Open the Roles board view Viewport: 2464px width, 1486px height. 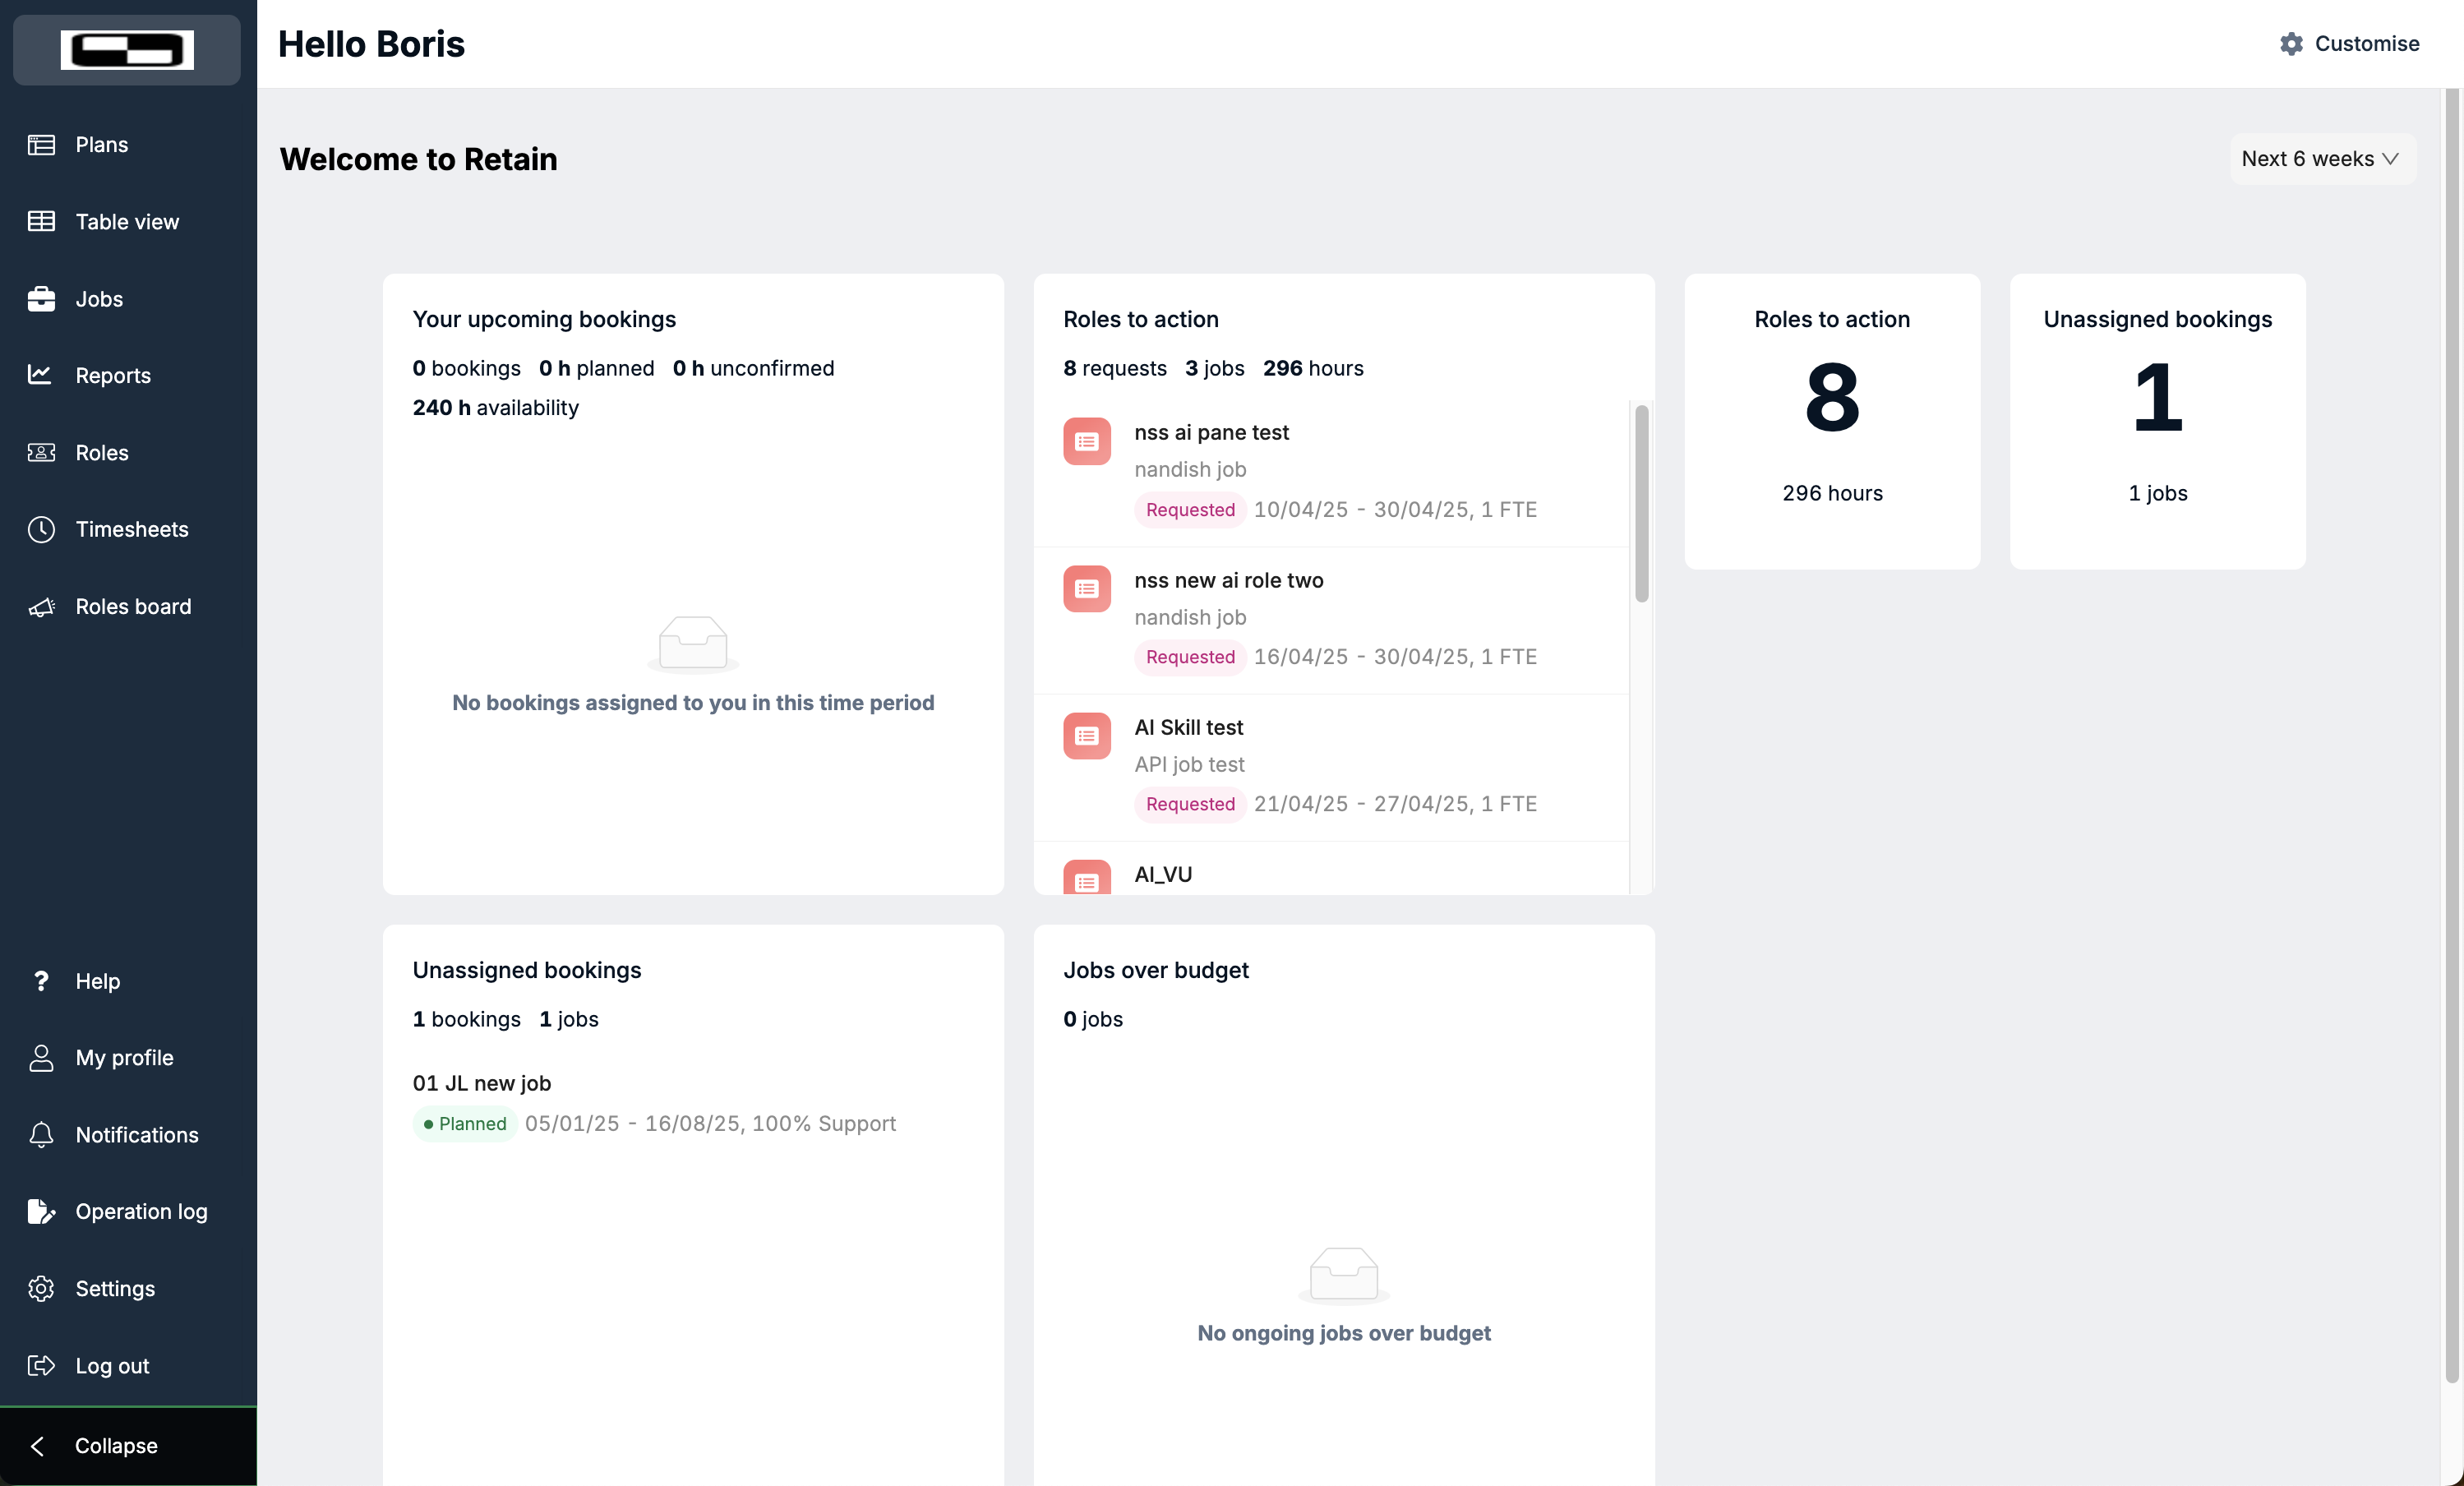pyautogui.click(x=133, y=606)
